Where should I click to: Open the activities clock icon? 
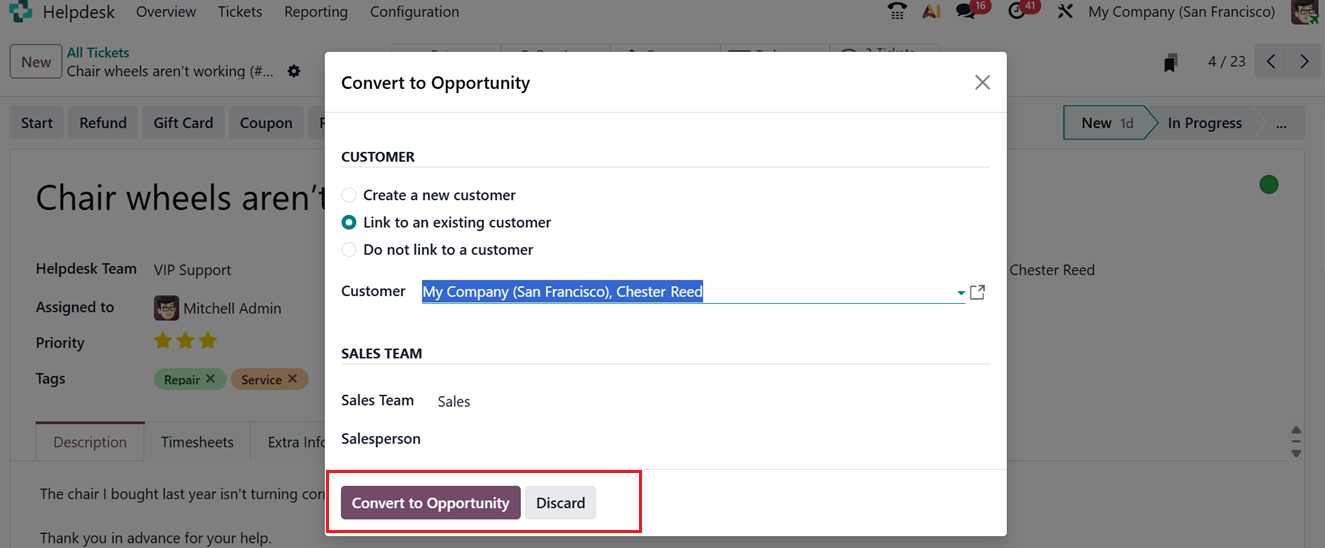point(1017,12)
